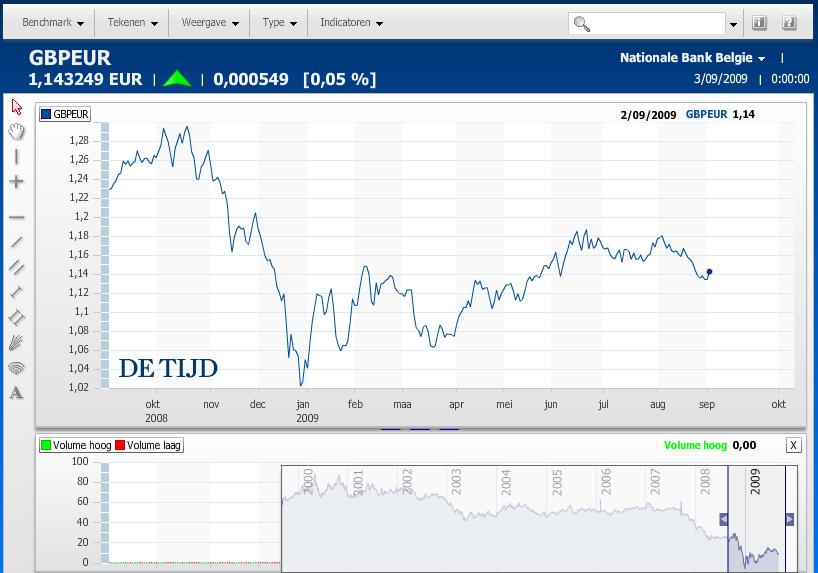Select the horizontal line drawing tool
The height and width of the screenshot is (573, 818).
click(17, 217)
